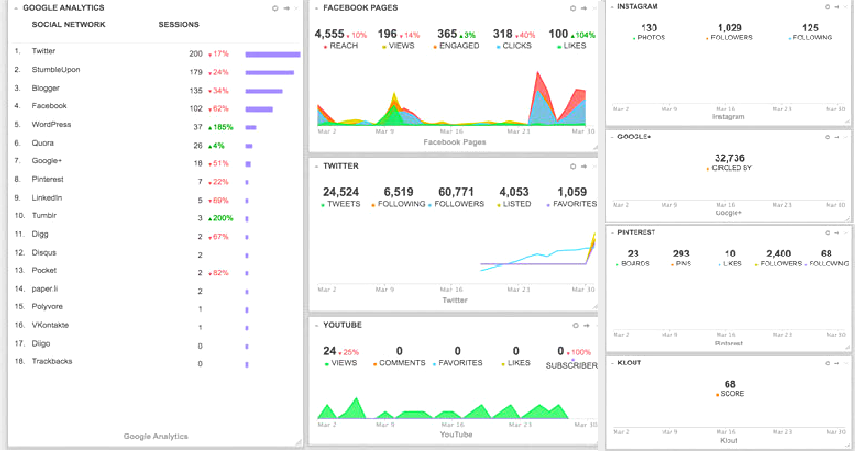Select the Tumblr row
This screenshot has height=451, width=855.
pyautogui.click(x=157, y=217)
